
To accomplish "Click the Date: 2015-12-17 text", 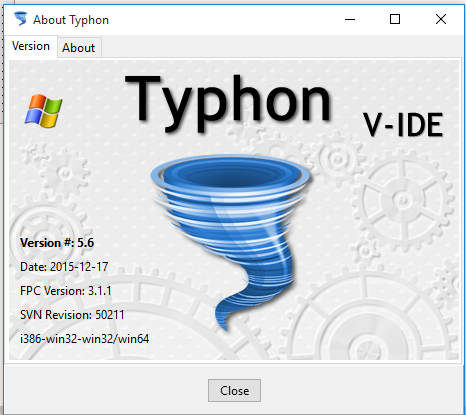I will coord(64,267).
